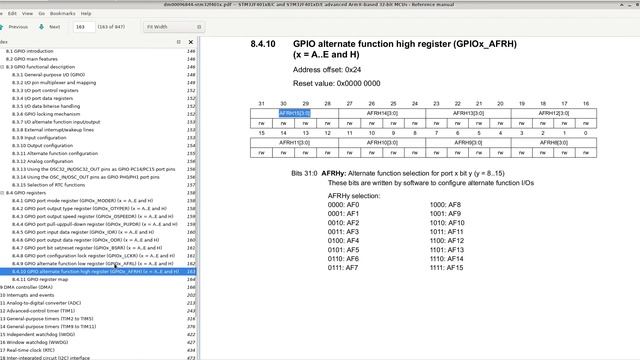Open the Help menu
This screenshot has height=360, width=640.
[86, 13]
